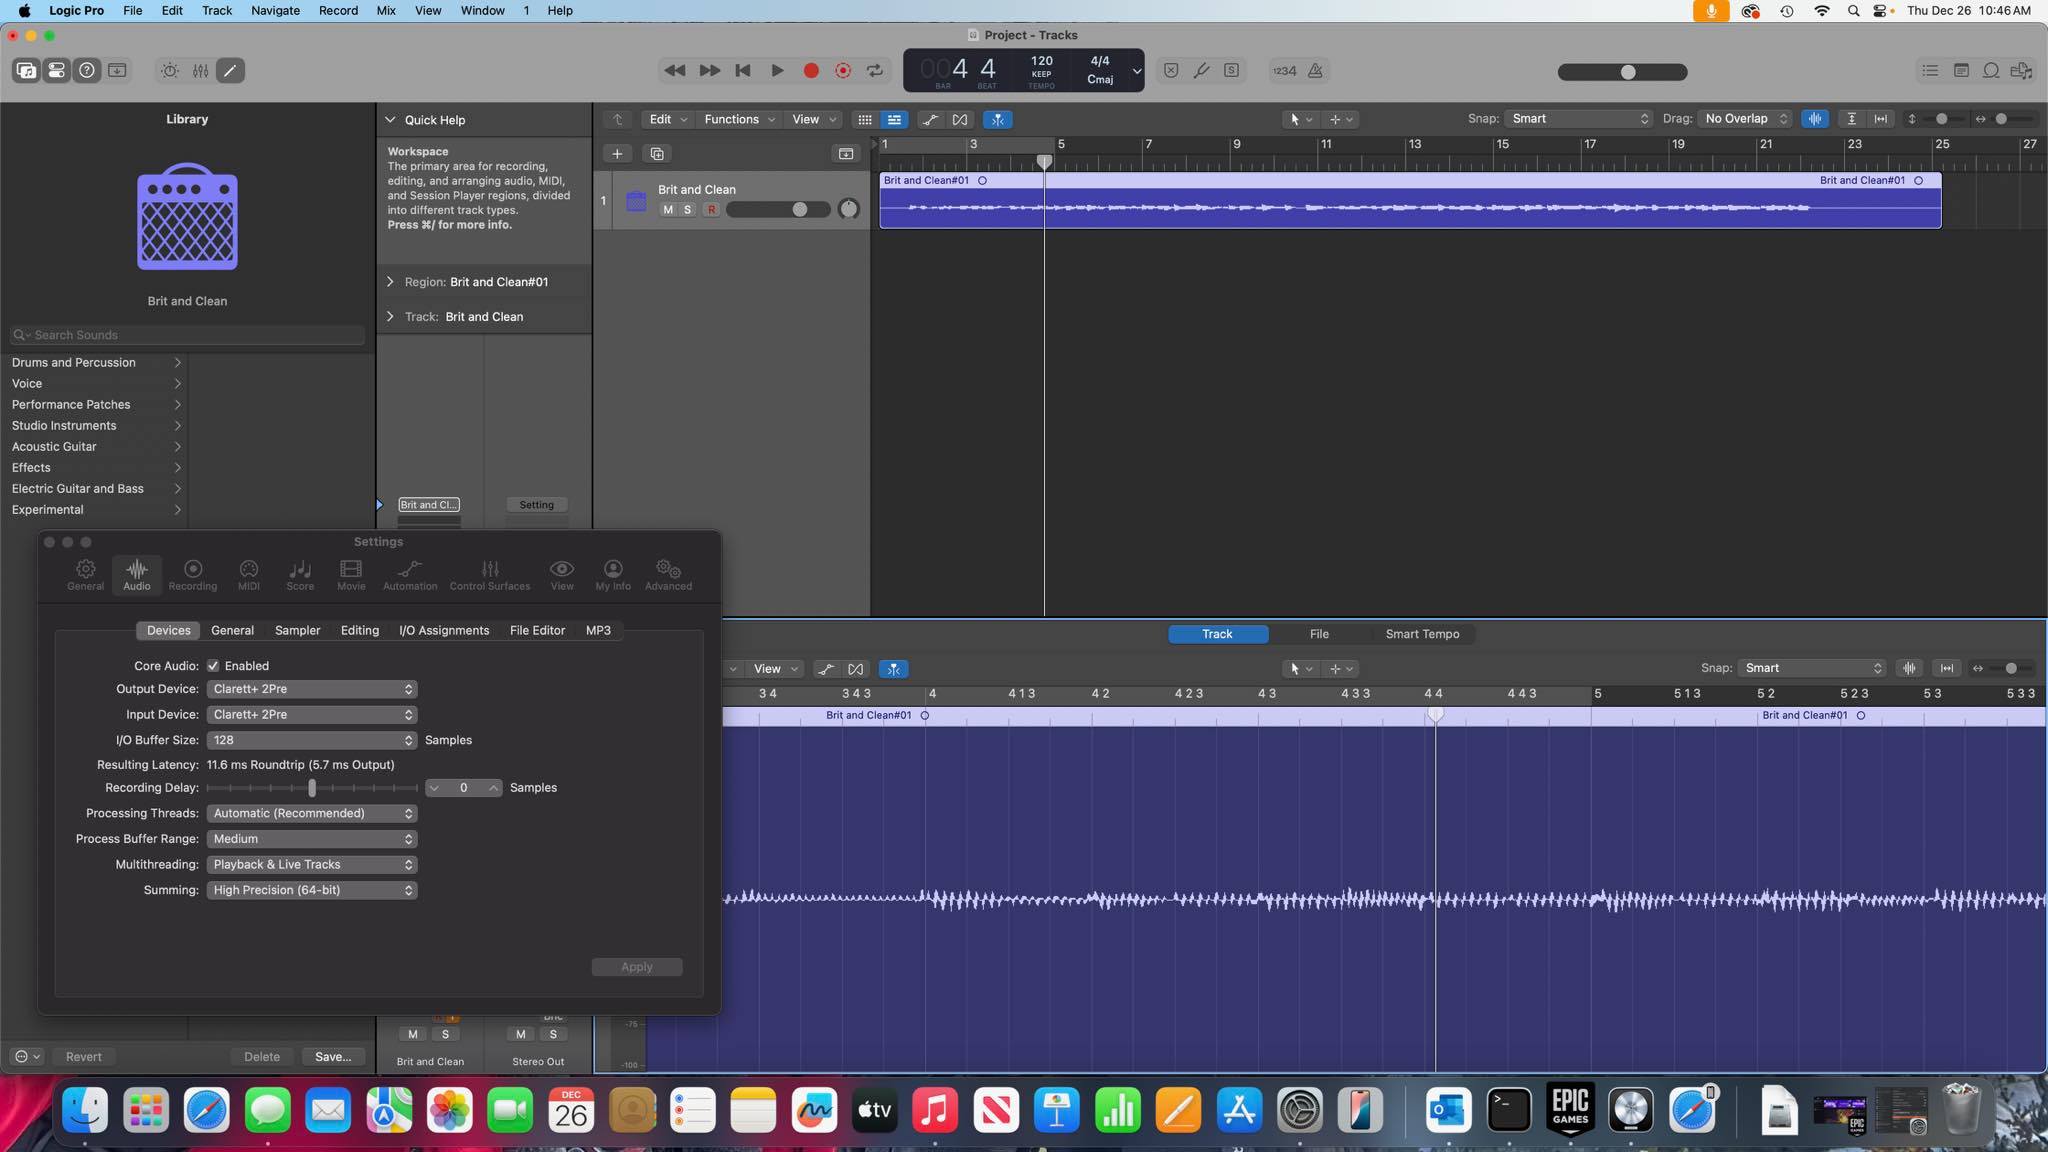
Task: Click the Revert button in Library
Action: (84, 1057)
